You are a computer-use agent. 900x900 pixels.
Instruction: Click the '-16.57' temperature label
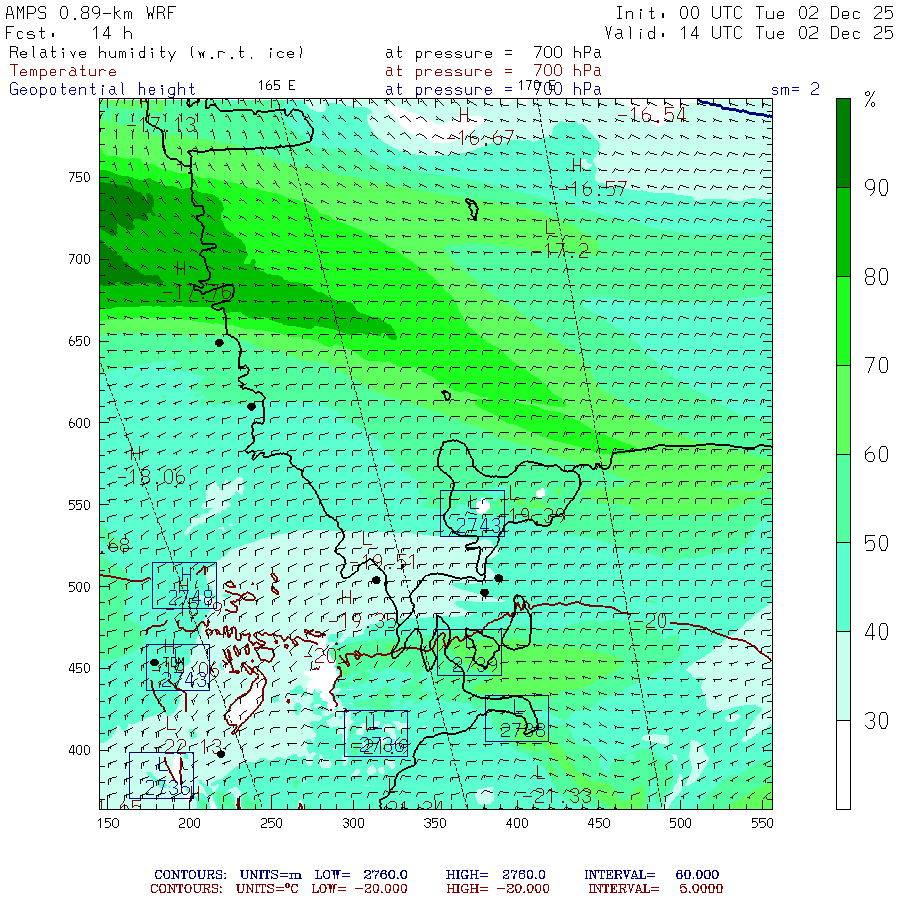pyautogui.click(x=592, y=188)
